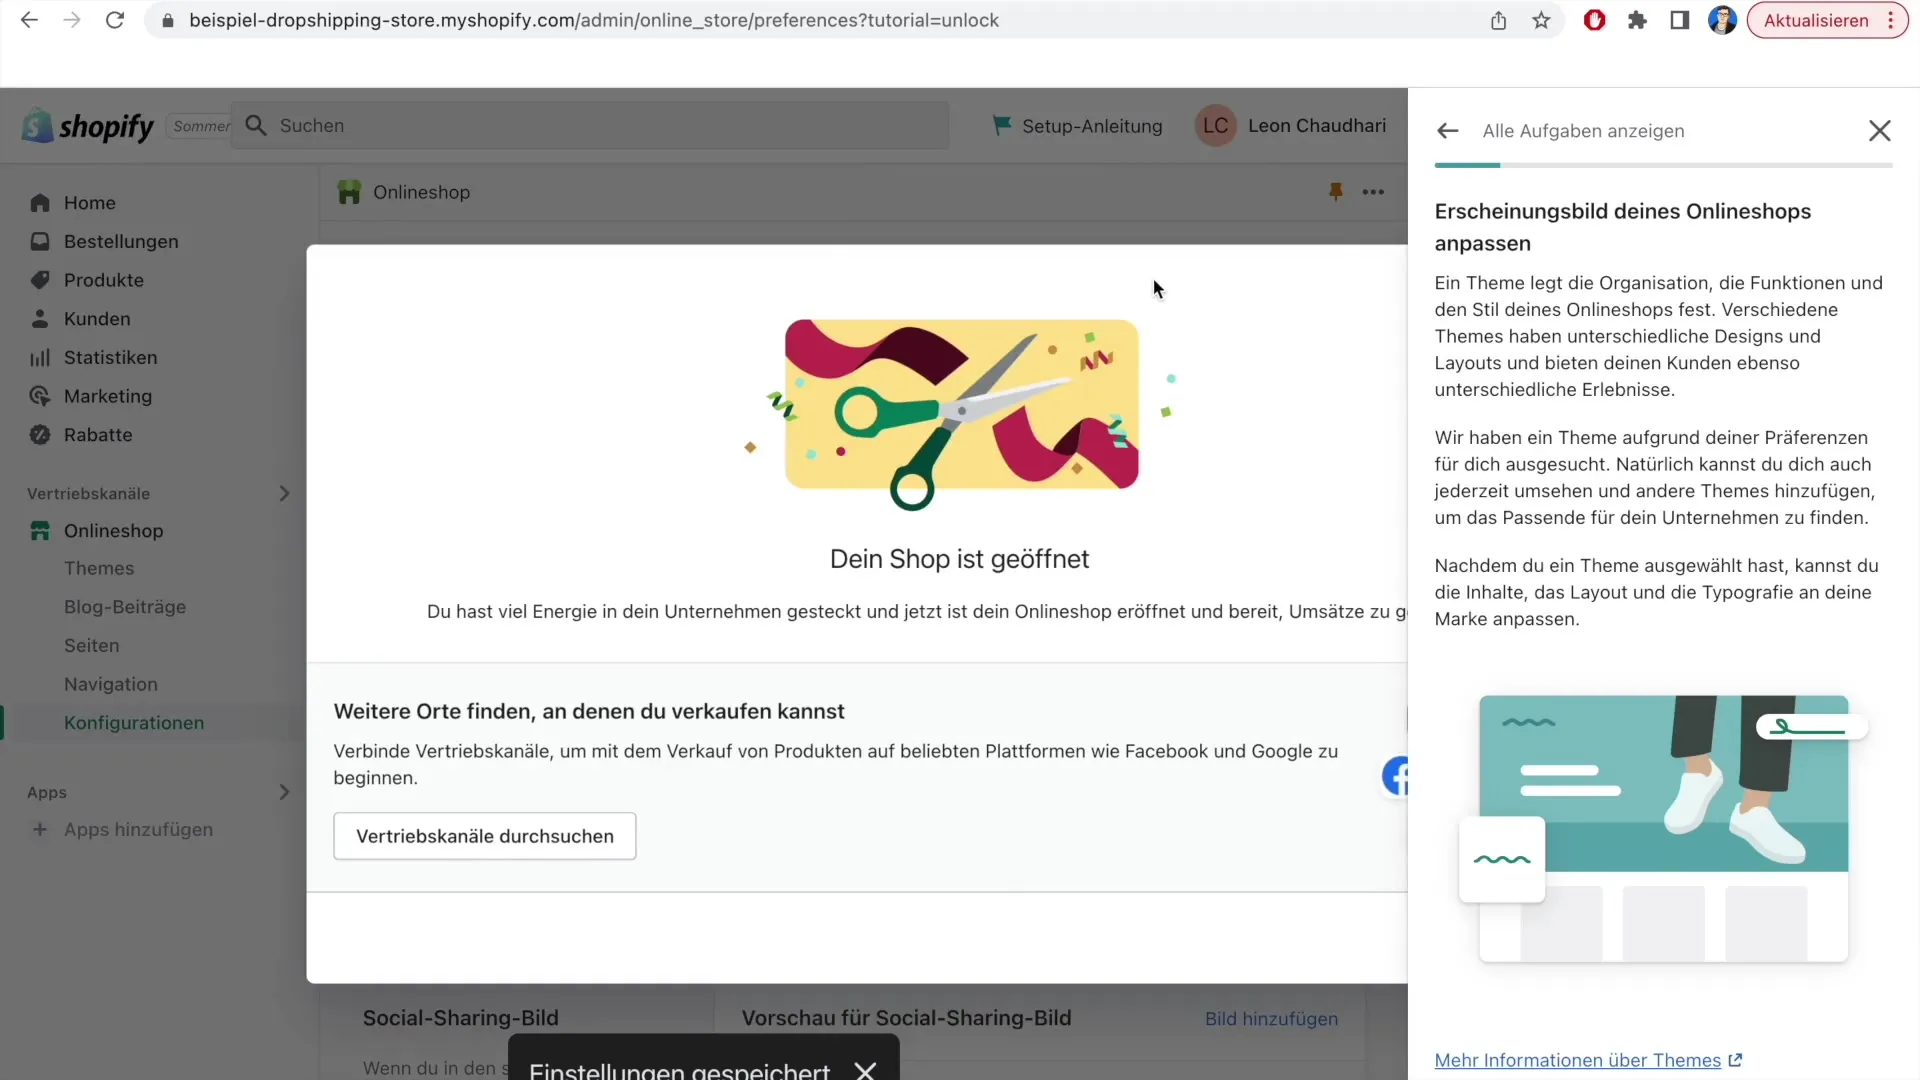Click the bookmark pin icon in Onlineshop header
Image resolution: width=1920 pixels, height=1080 pixels.
click(1336, 191)
